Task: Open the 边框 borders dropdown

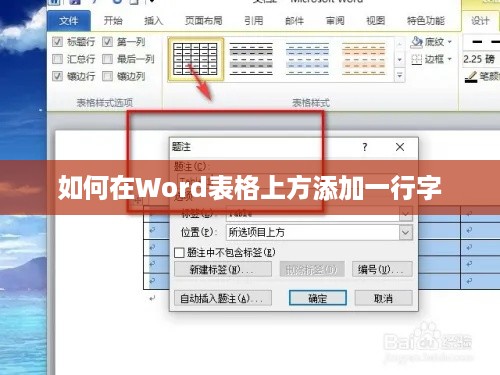Action: tap(450, 59)
